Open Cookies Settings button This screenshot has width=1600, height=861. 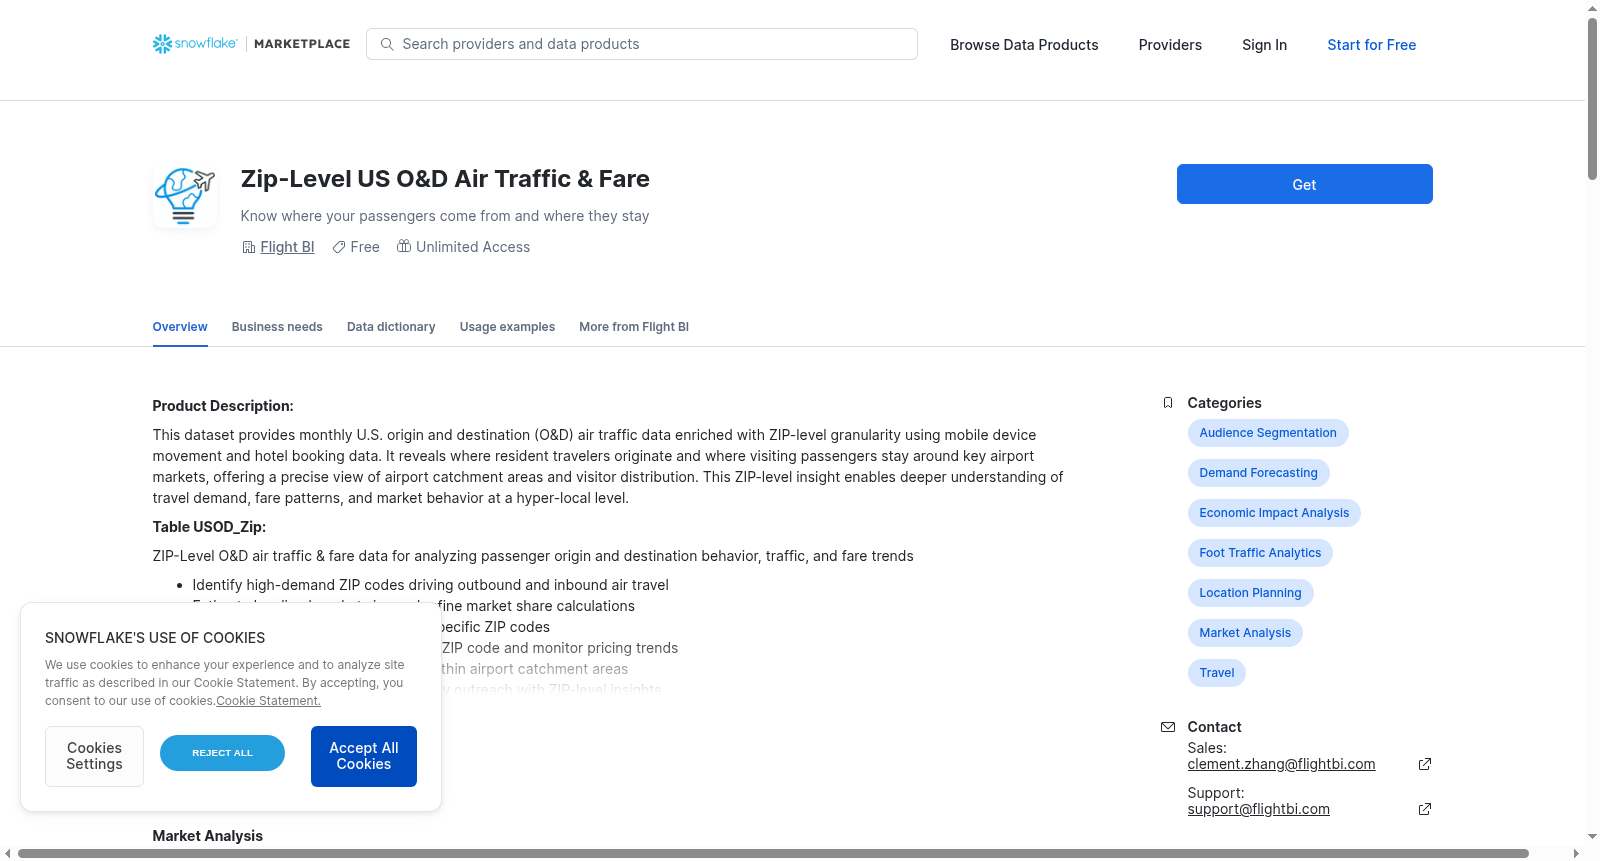(x=94, y=756)
